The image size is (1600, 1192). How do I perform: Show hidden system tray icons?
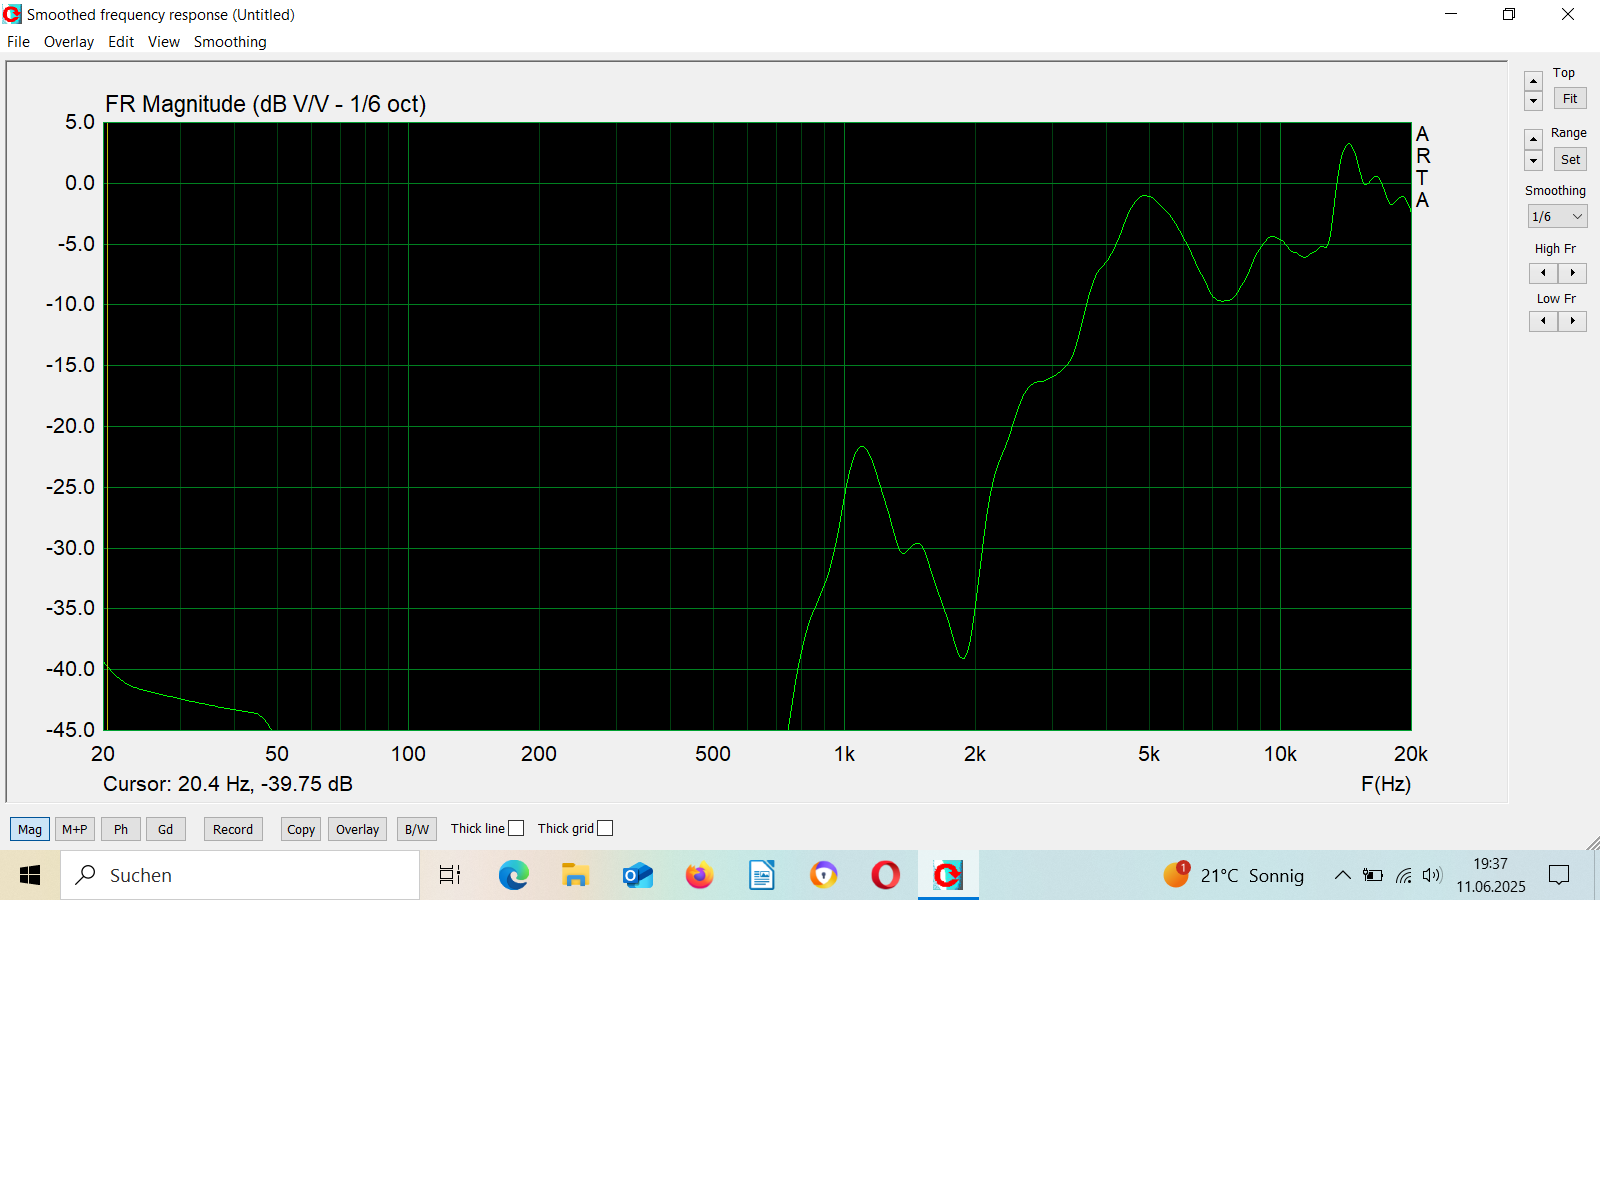pyautogui.click(x=1342, y=875)
